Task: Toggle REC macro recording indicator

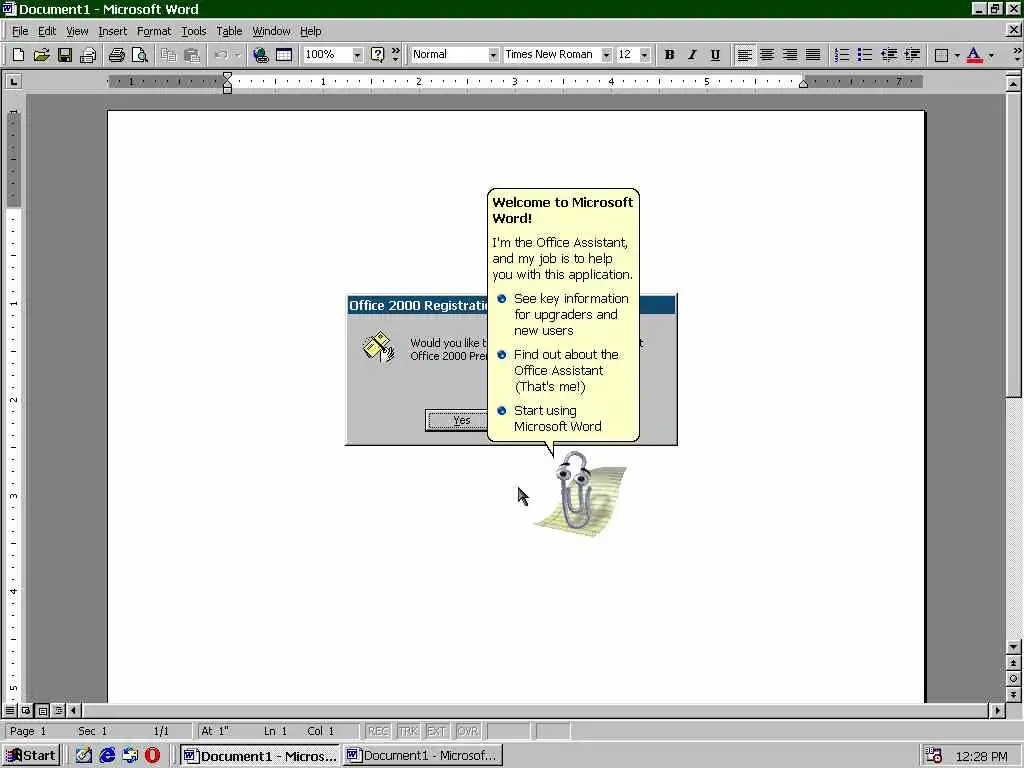Action: pyautogui.click(x=378, y=731)
